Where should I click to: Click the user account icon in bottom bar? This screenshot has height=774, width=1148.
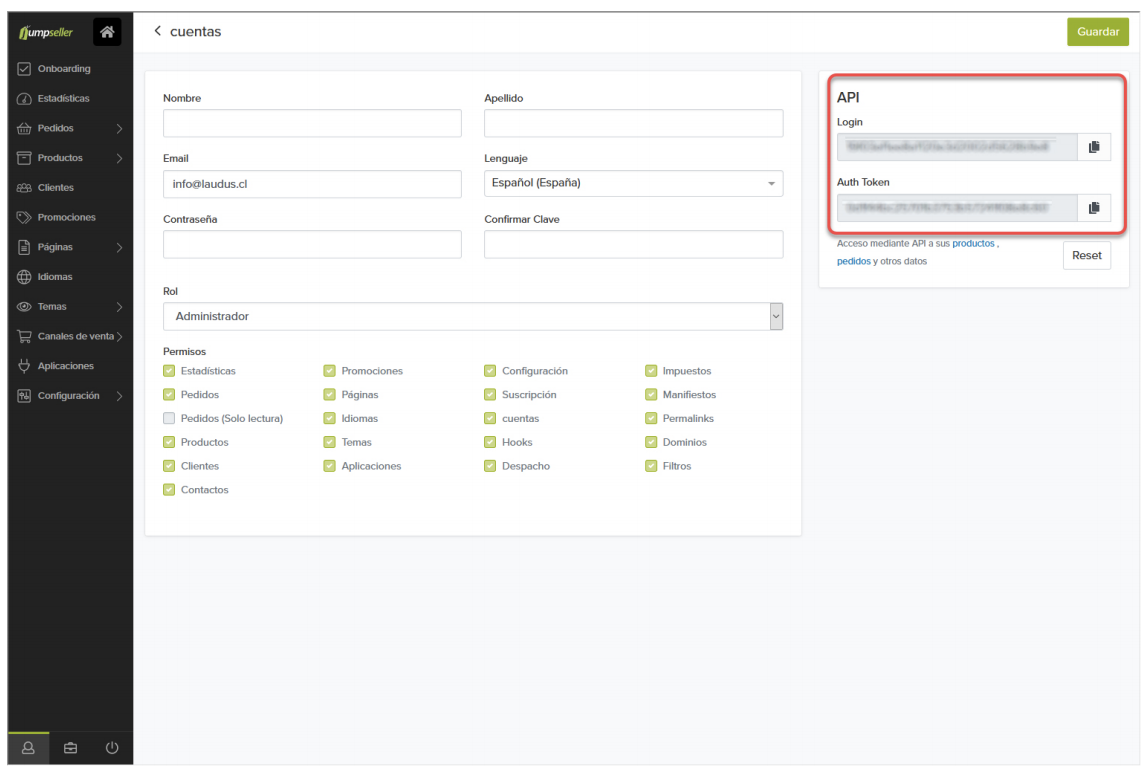pos(28,747)
